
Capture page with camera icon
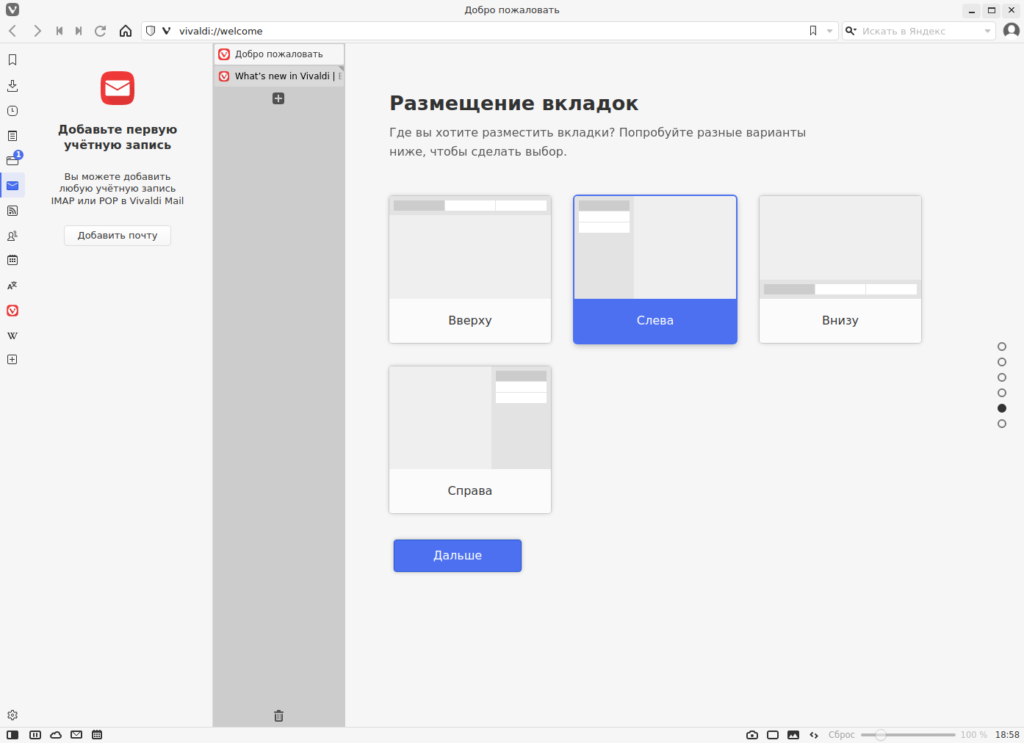click(752, 735)
